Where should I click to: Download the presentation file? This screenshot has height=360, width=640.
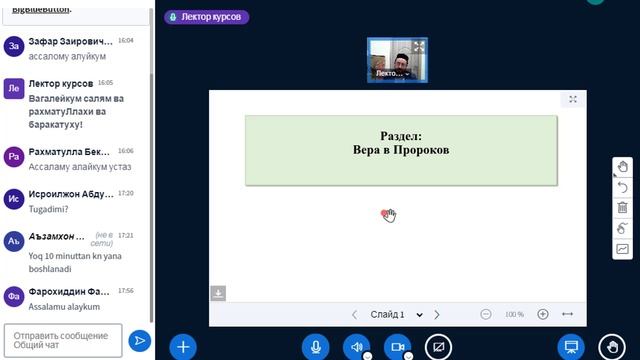click(x=218, y=293)
